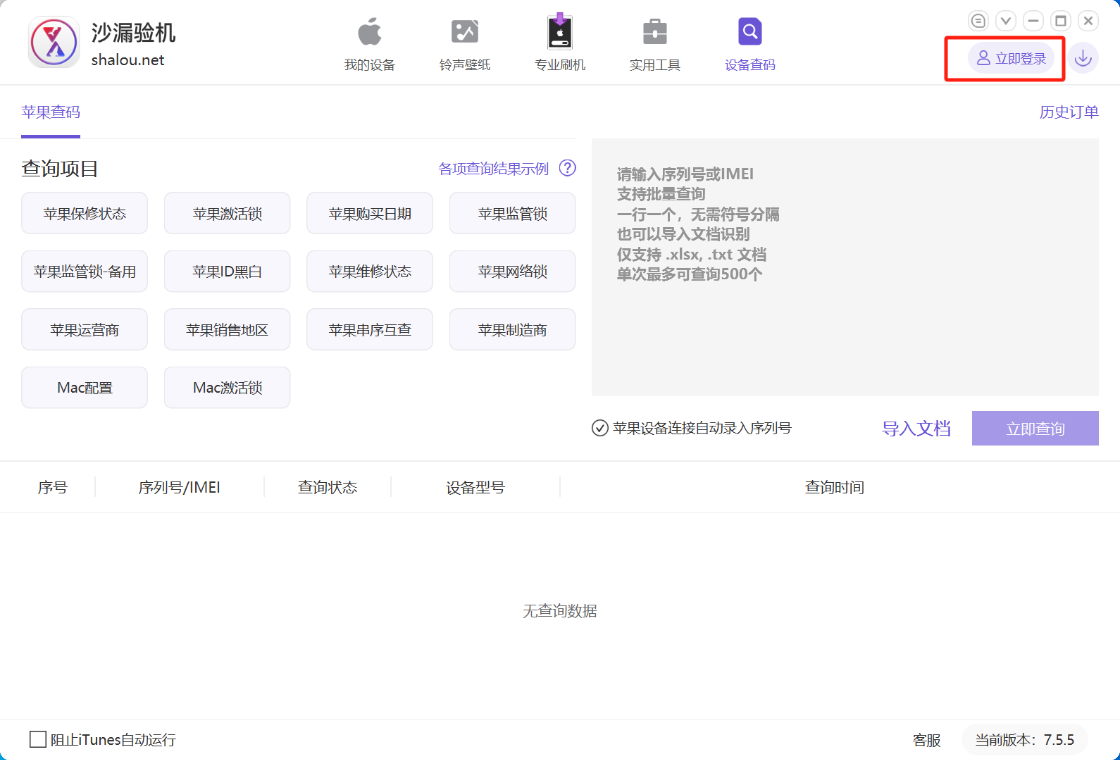Select the Mac激活锁 query item
This screenshot has height=760, width=1120.
coord(227,388)
